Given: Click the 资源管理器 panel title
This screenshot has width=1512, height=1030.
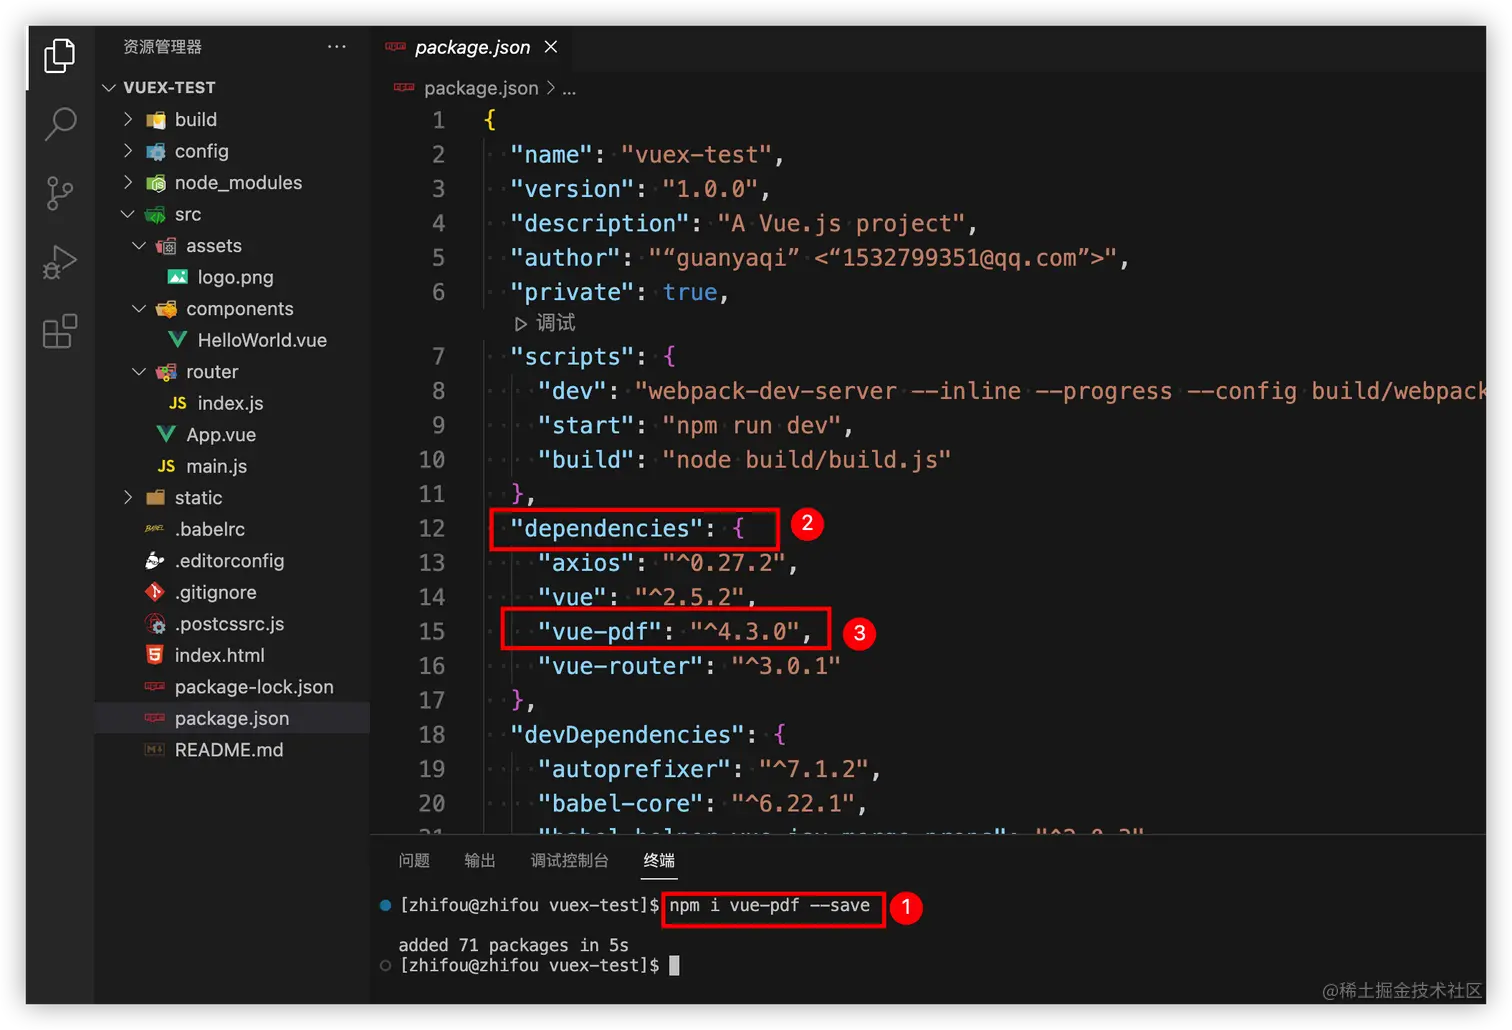Looking at the screenshot, I should (x=162, y=47).
